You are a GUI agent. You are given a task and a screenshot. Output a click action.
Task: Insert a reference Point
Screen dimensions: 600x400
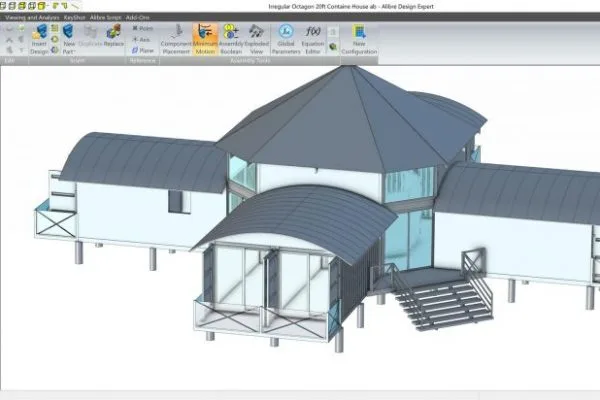142,28
